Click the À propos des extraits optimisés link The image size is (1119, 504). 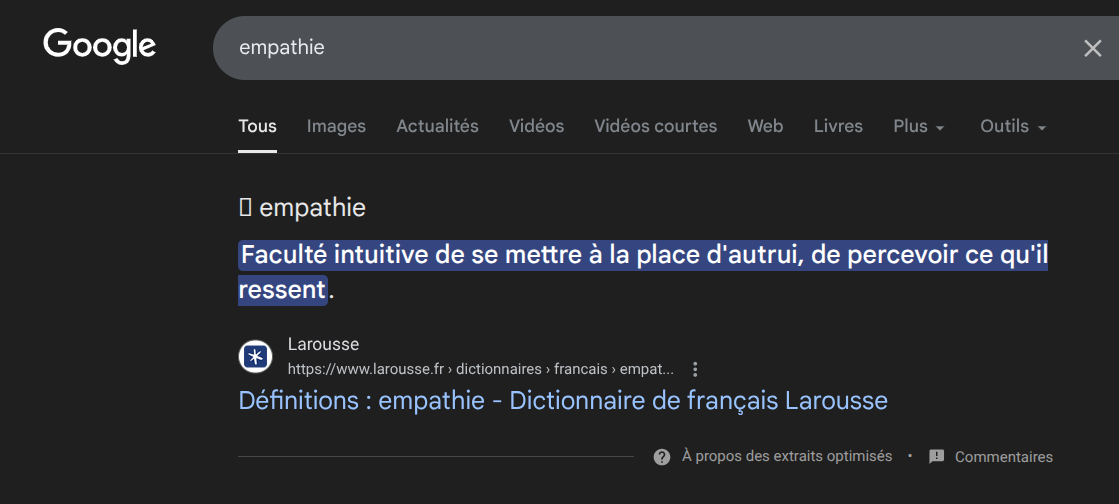pyautogui.click(x=786, y=456)
